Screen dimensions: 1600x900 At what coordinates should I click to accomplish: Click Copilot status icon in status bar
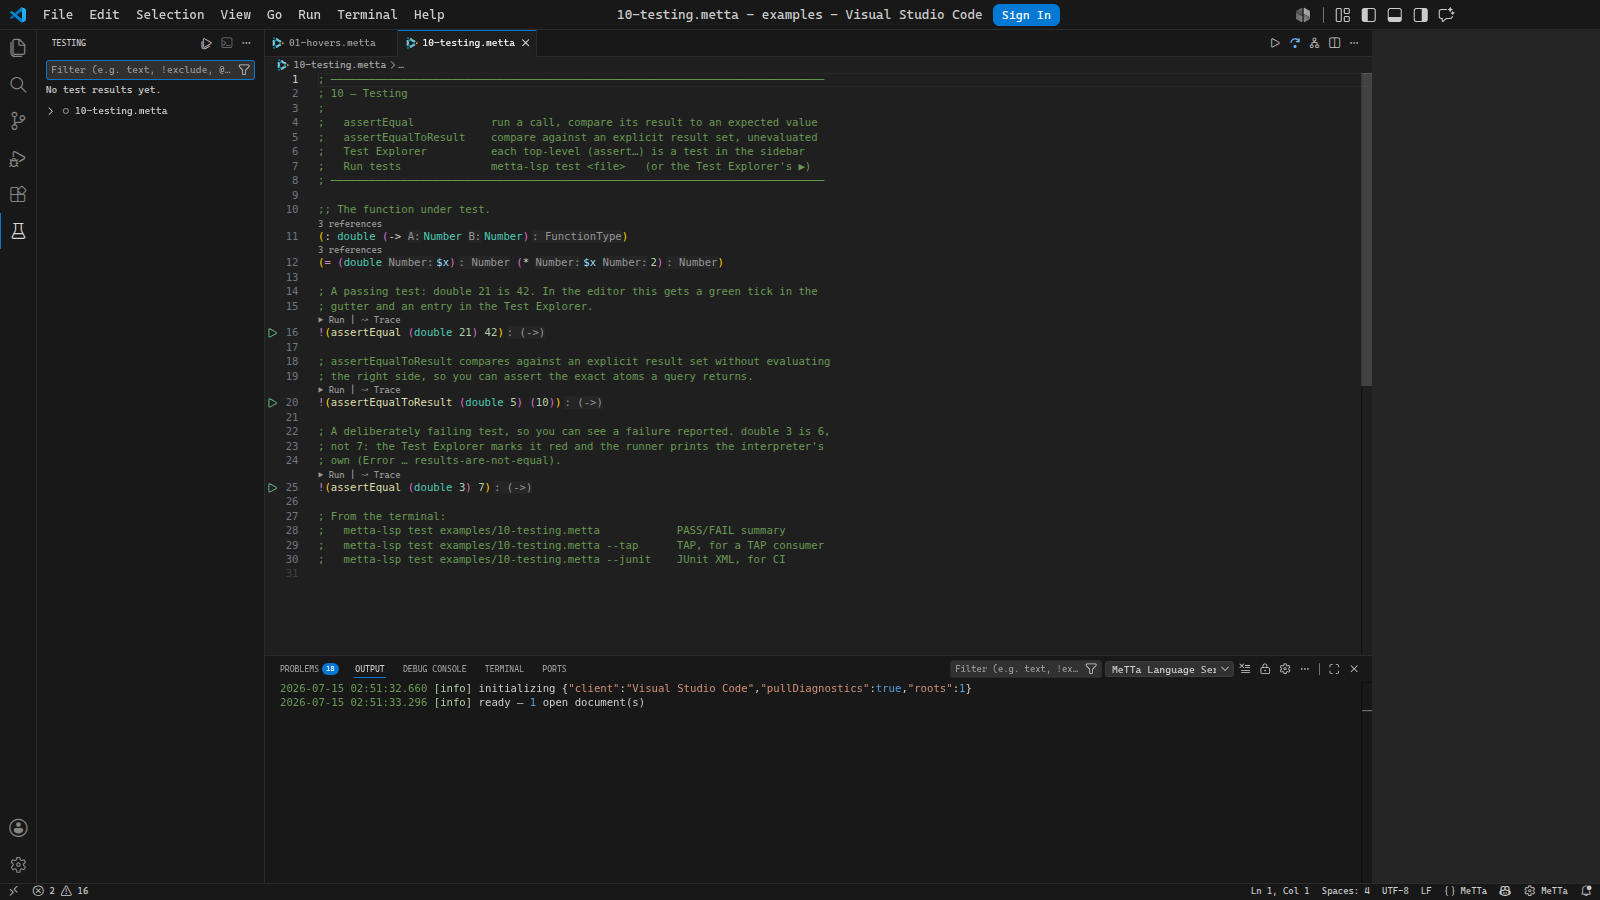(1505, 891)
